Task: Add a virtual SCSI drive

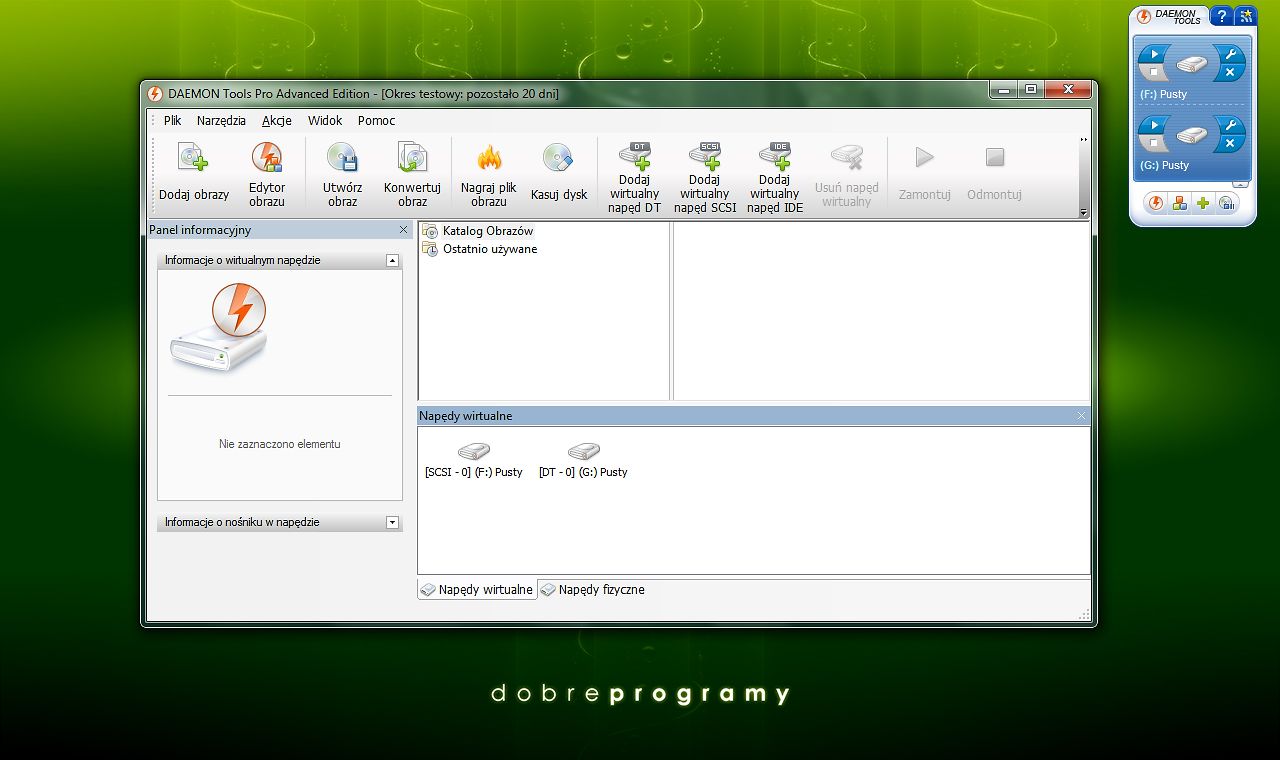Action: pyautogui.click(x=705, y=176)
